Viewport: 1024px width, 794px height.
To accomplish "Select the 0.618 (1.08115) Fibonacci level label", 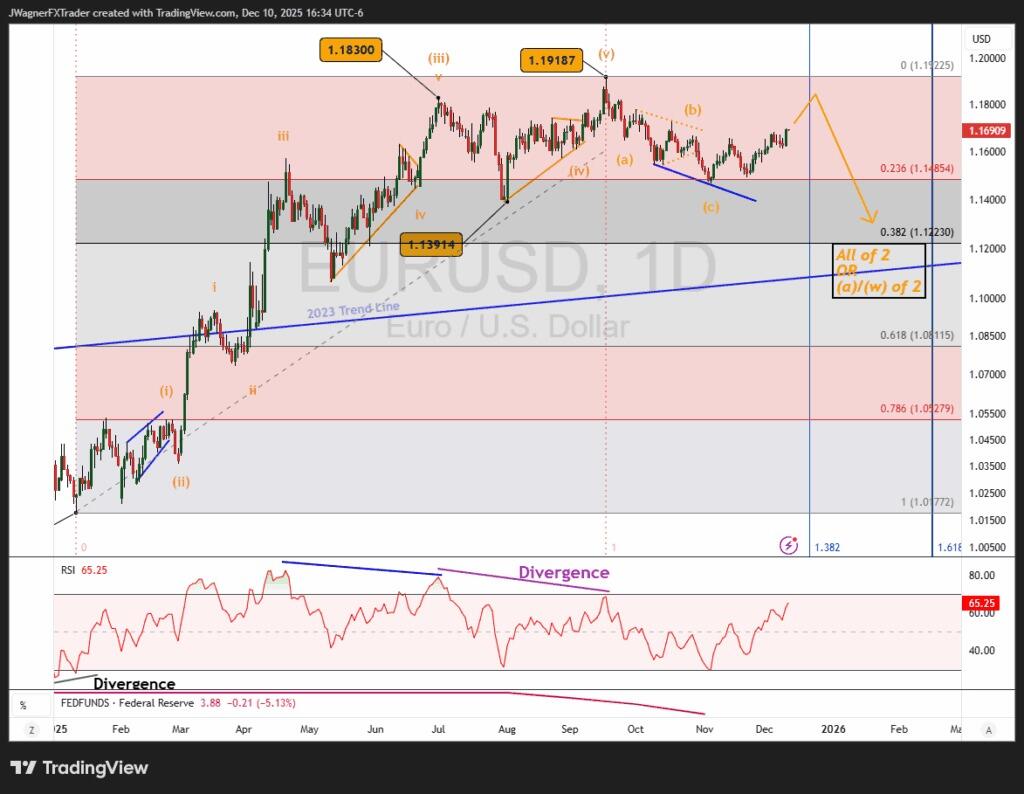I will [x=916, y=336].
